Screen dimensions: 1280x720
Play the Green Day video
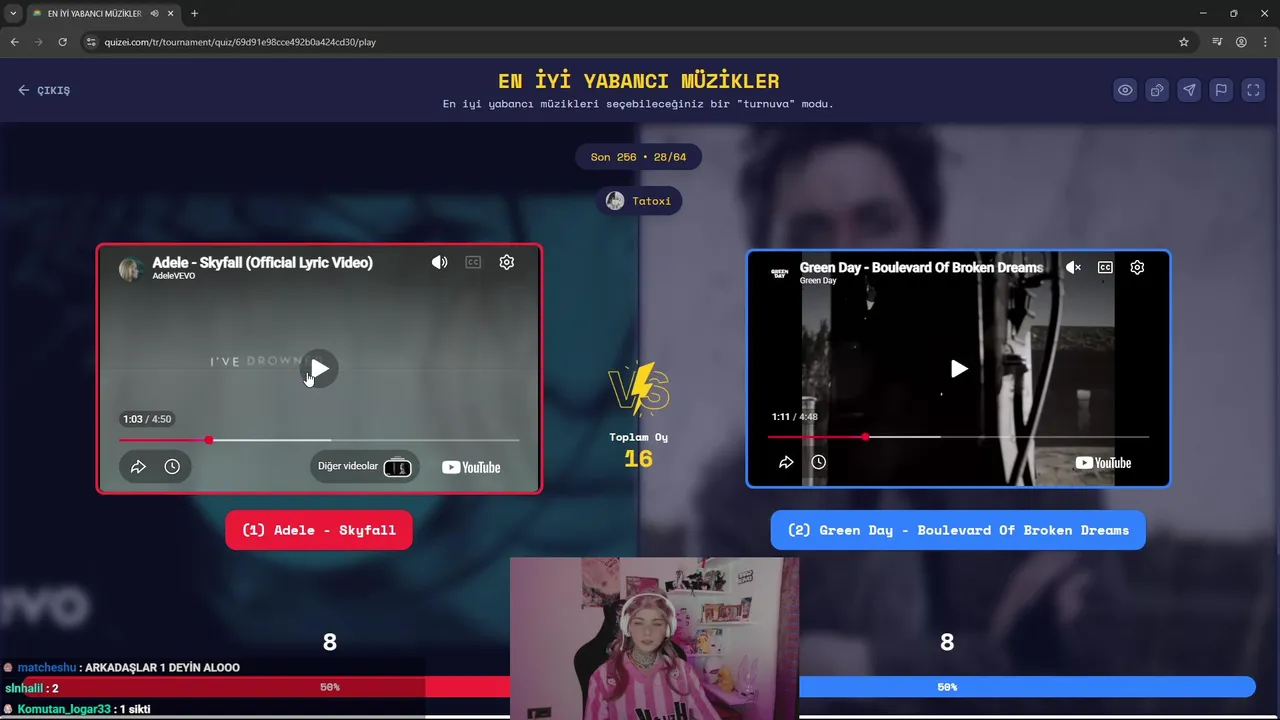[x=958, y=368]
